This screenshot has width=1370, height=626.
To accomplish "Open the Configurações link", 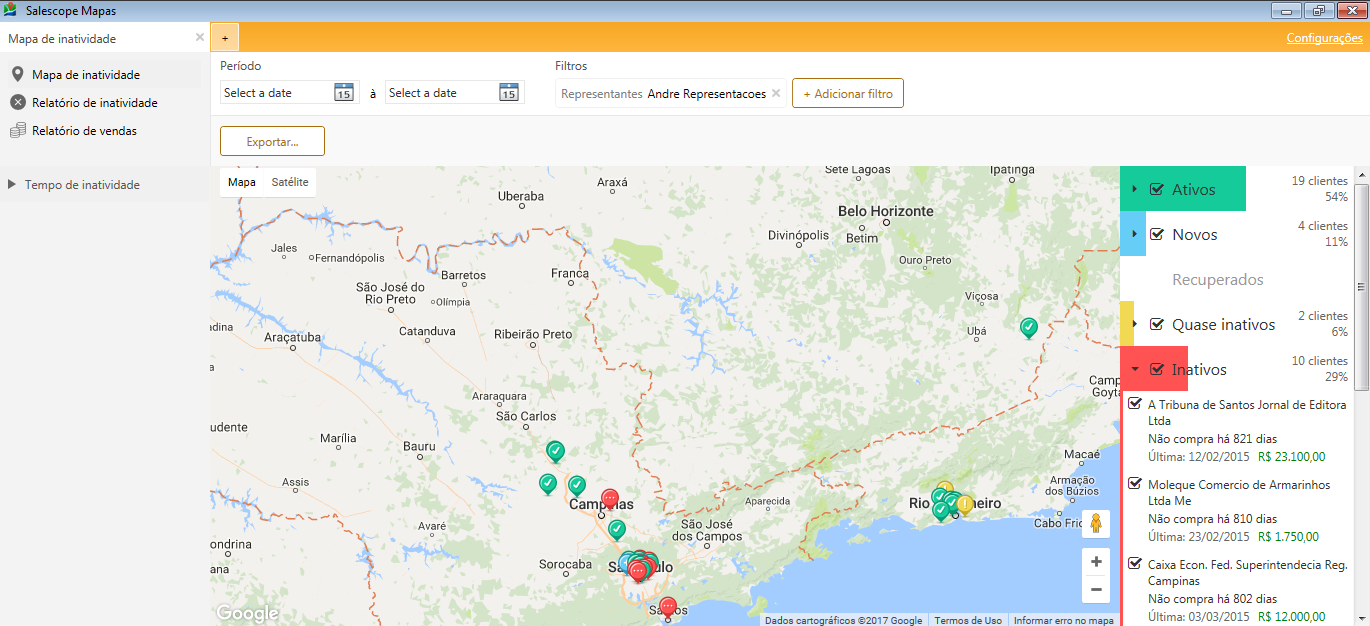I will click(x=1324, y=38).
